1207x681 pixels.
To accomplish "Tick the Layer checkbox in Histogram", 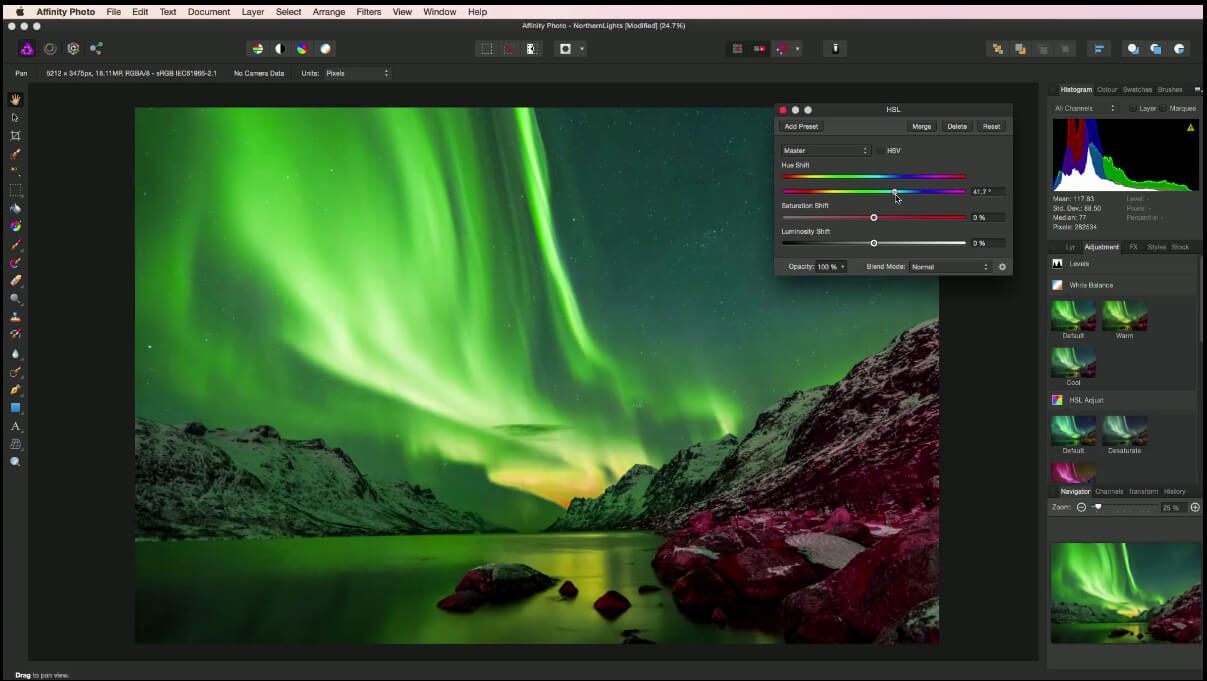I will [1132, 108].
